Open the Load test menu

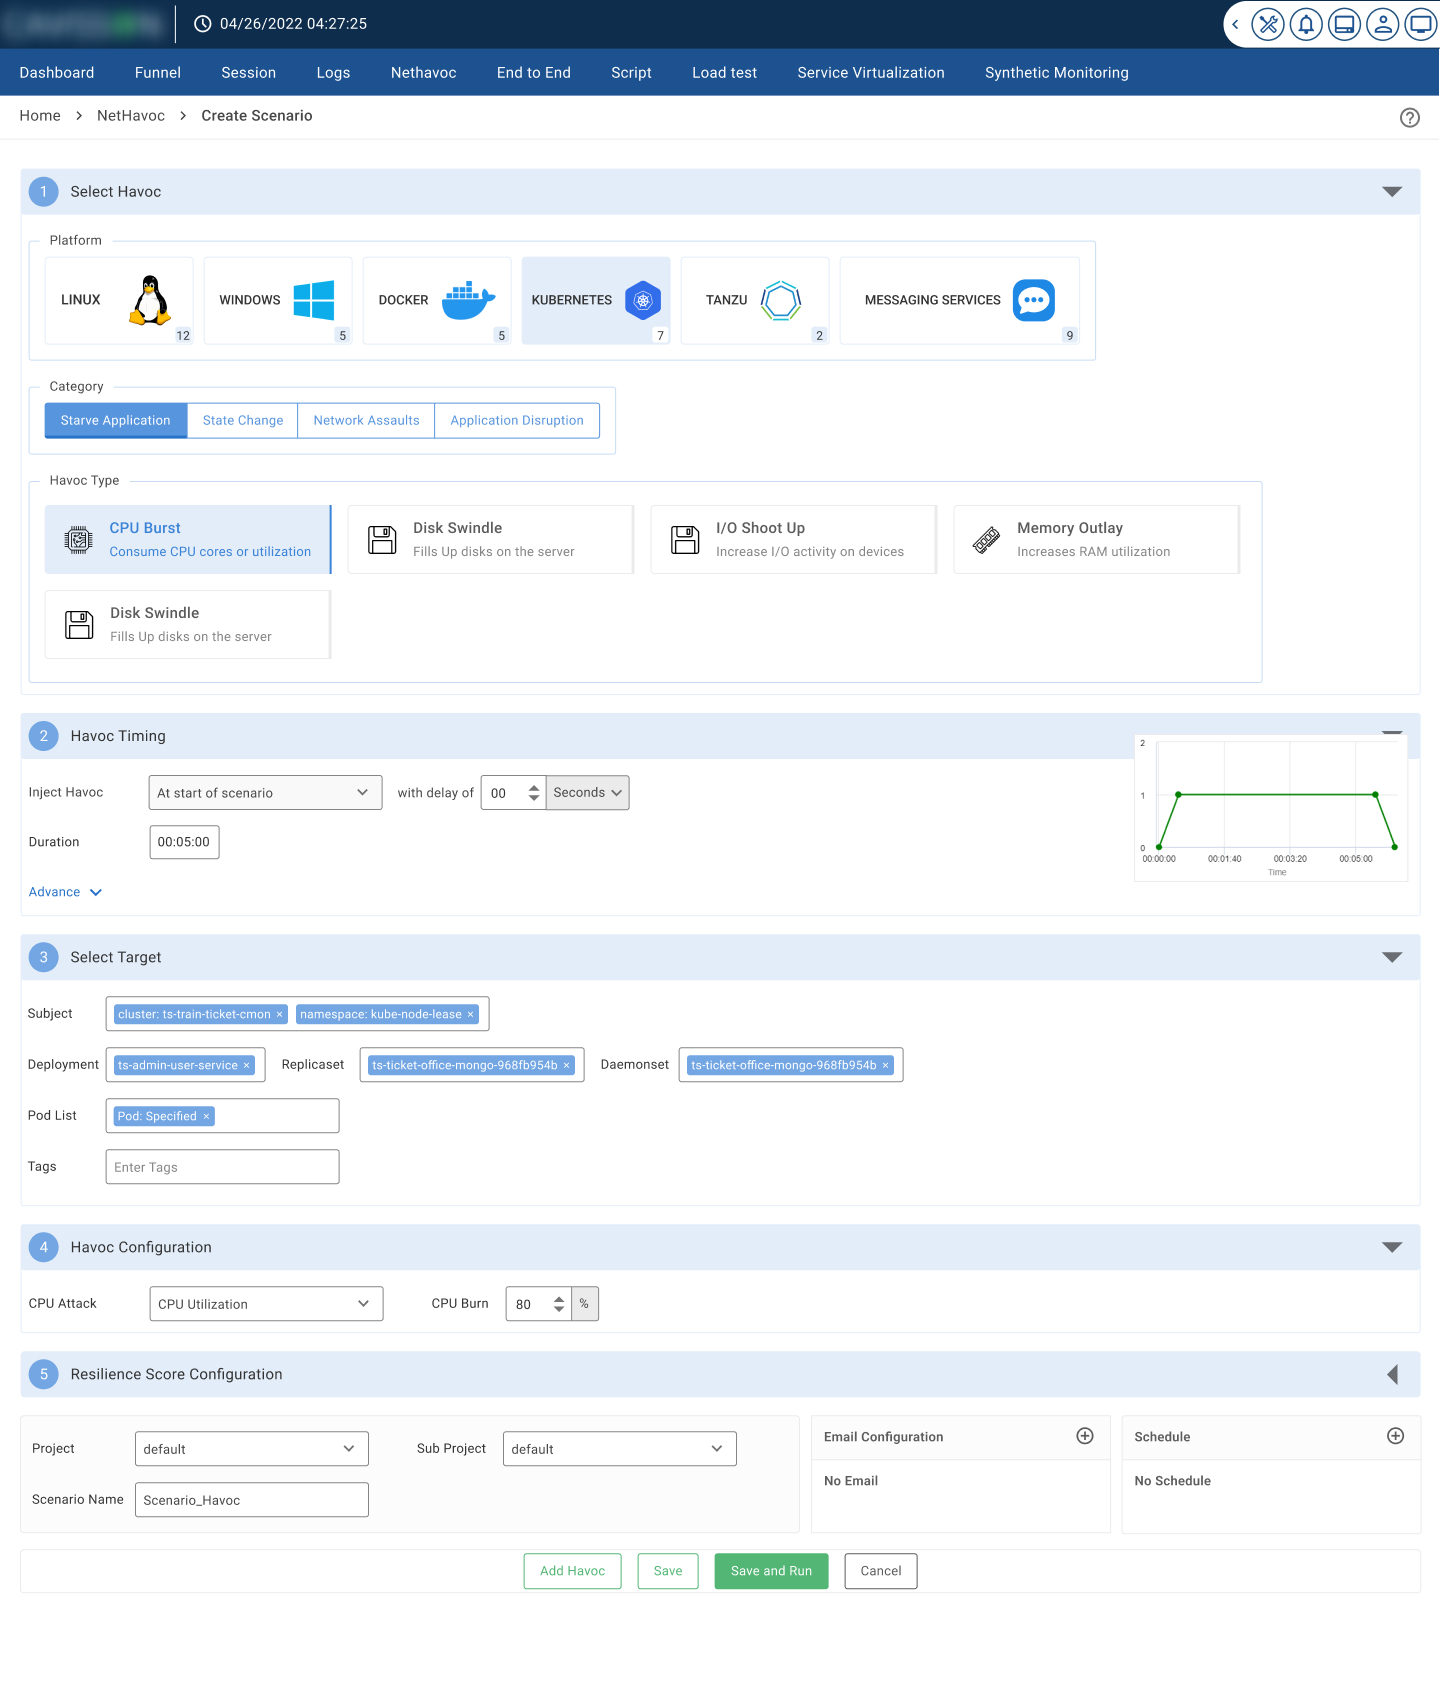pos(724,73)
